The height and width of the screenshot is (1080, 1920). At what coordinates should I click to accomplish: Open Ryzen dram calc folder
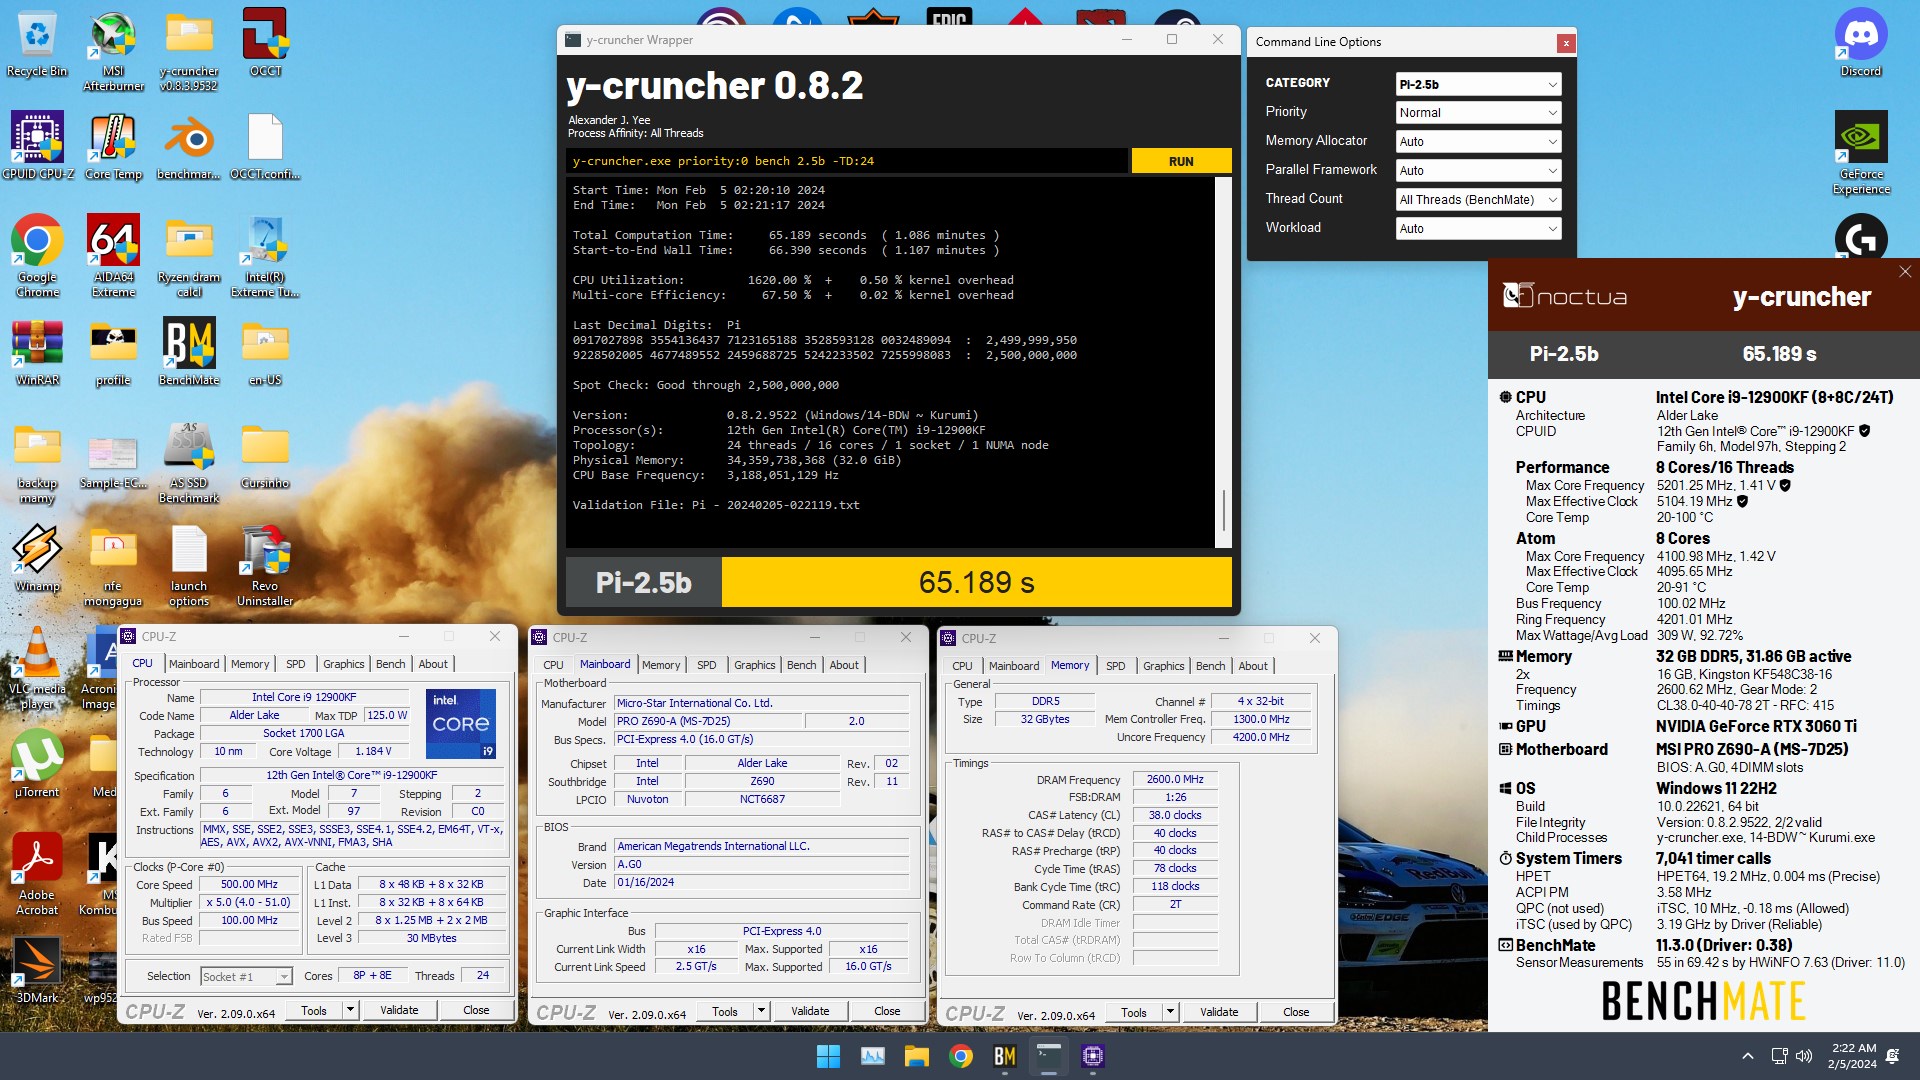[189, 255]
